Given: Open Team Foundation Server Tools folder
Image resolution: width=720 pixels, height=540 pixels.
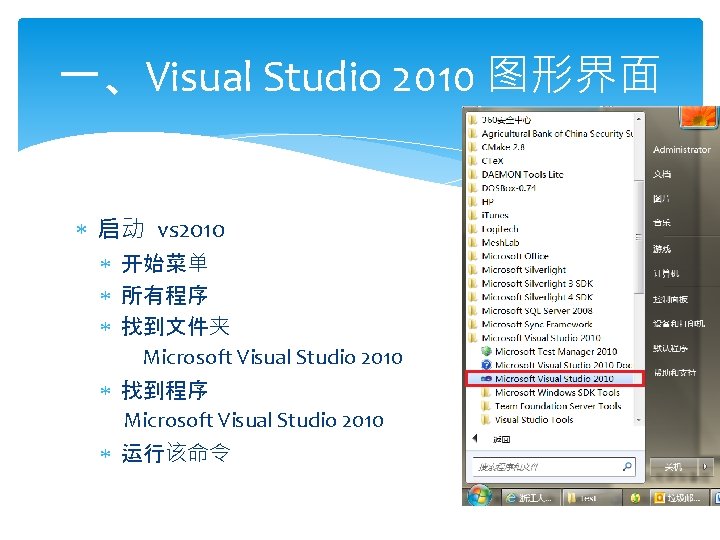Looking at the screenshot, I should tap(551, 406).
